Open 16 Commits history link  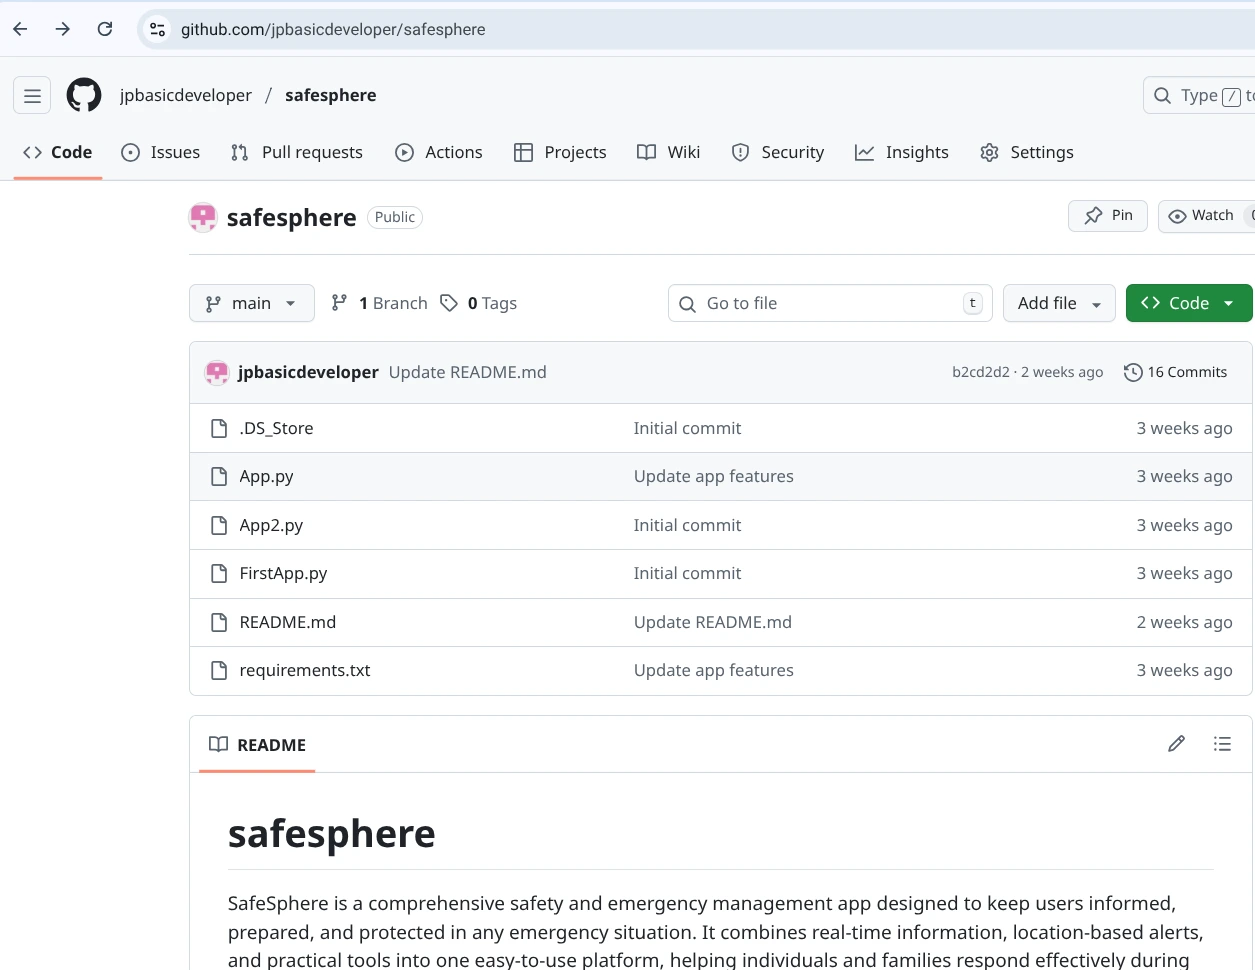coord(1176,372)
